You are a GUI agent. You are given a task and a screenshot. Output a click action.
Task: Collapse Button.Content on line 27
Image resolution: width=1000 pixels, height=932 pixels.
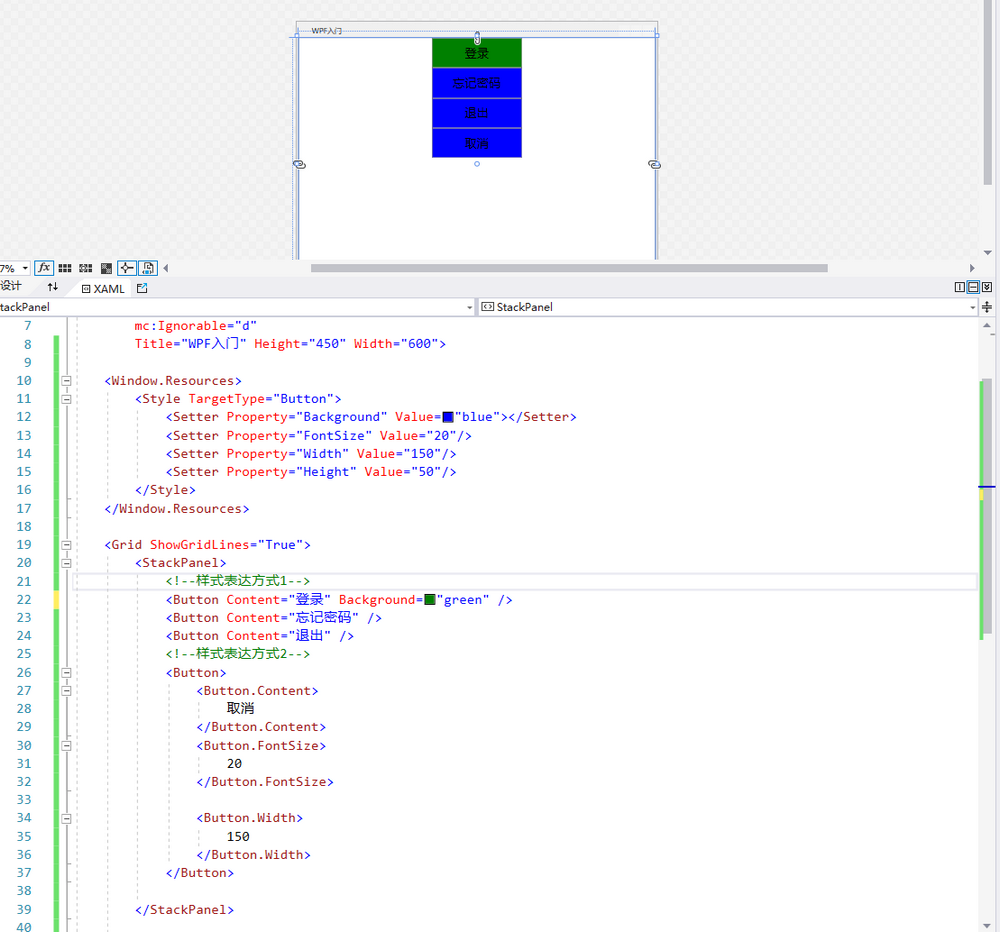(66, 691)
